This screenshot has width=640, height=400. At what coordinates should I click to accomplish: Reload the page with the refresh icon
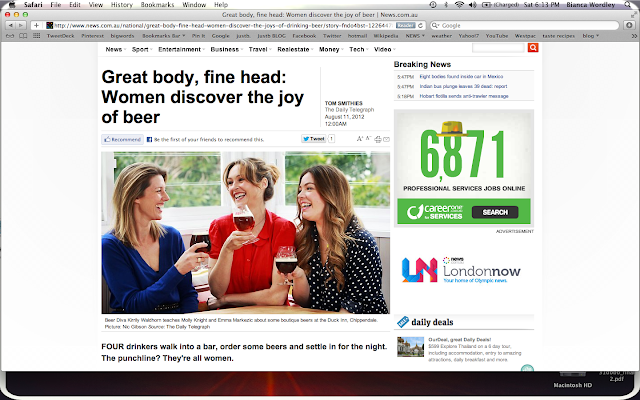coord(420,25)
